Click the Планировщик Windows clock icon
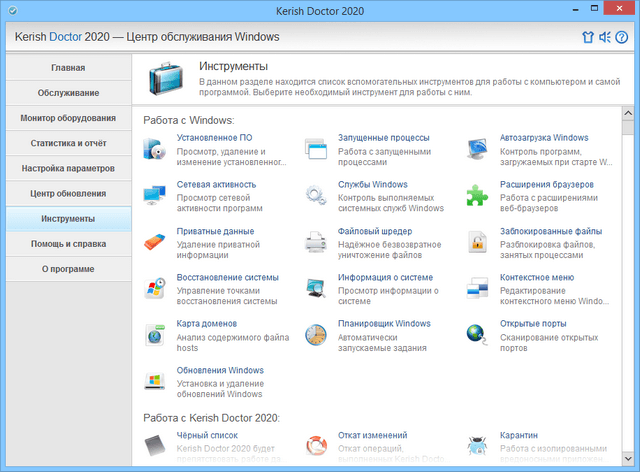 click(x=316, y=335)
